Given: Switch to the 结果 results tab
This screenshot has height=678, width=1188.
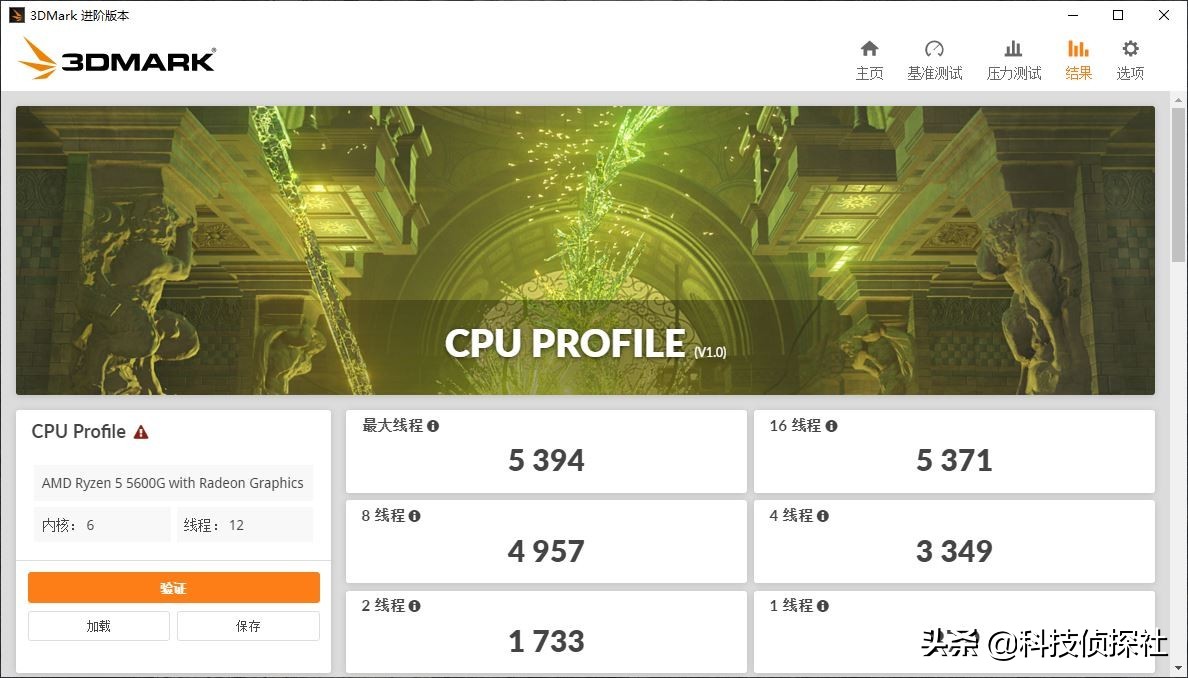Looking at the screenshot, I should 1078,58.
